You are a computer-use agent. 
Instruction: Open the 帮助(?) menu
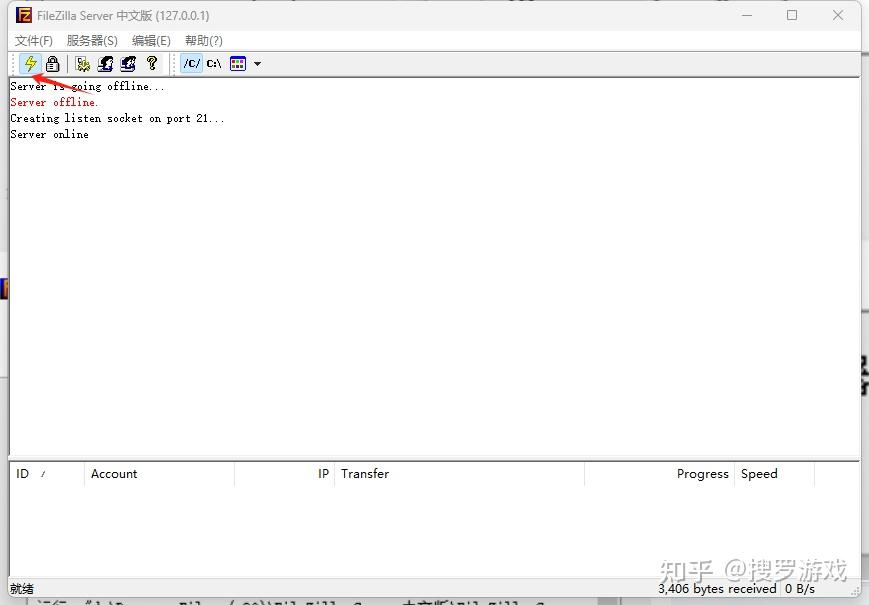tap(203, 40)
